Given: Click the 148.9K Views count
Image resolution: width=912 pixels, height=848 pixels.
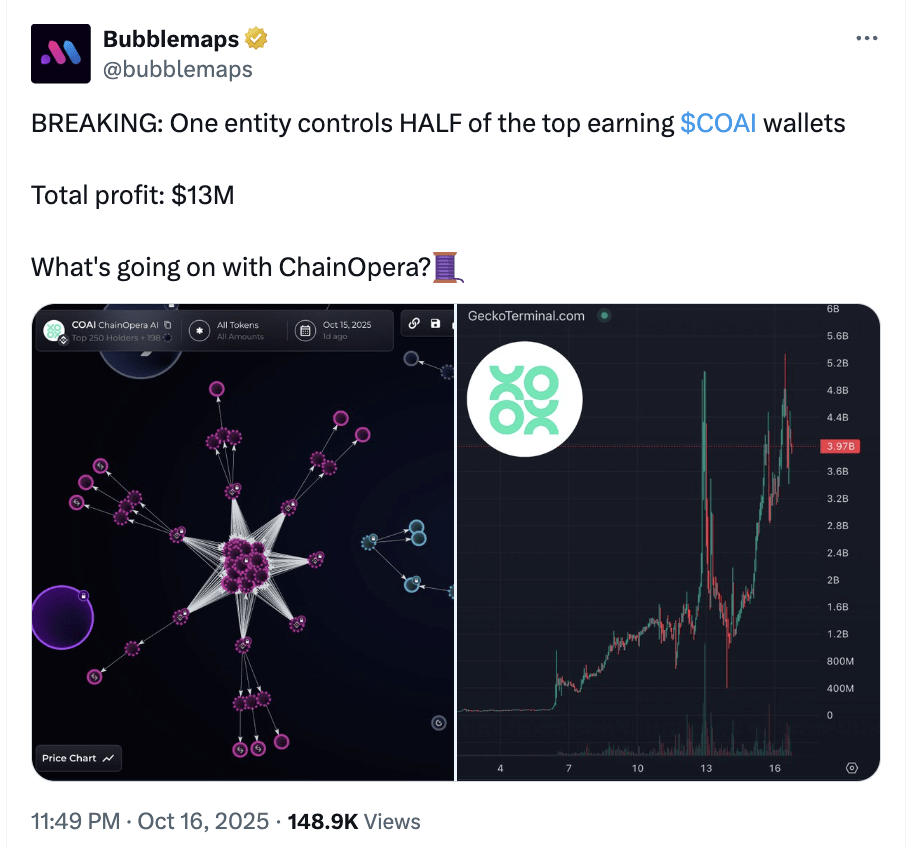Looking at the screenshot, I should 353,822.
